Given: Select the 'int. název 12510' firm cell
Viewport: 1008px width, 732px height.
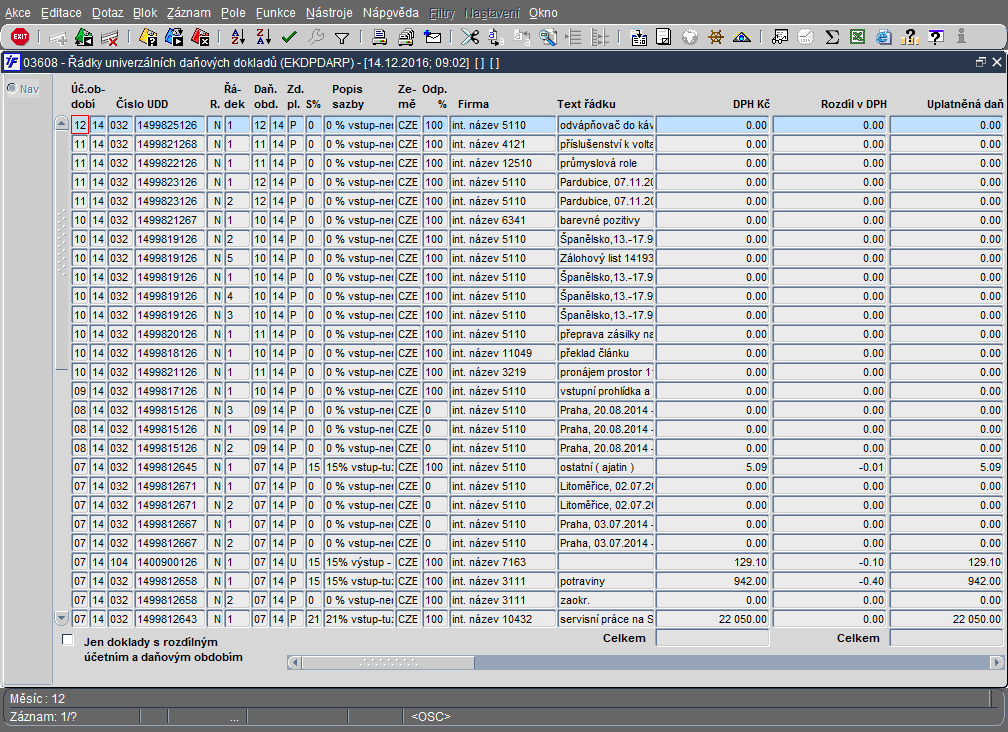Looking at the screenshot, I should [503, 163].
